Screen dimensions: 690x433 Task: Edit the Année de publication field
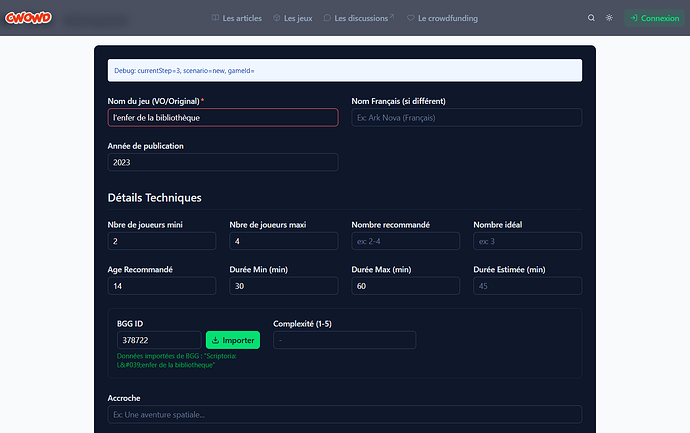pos(222,162)
